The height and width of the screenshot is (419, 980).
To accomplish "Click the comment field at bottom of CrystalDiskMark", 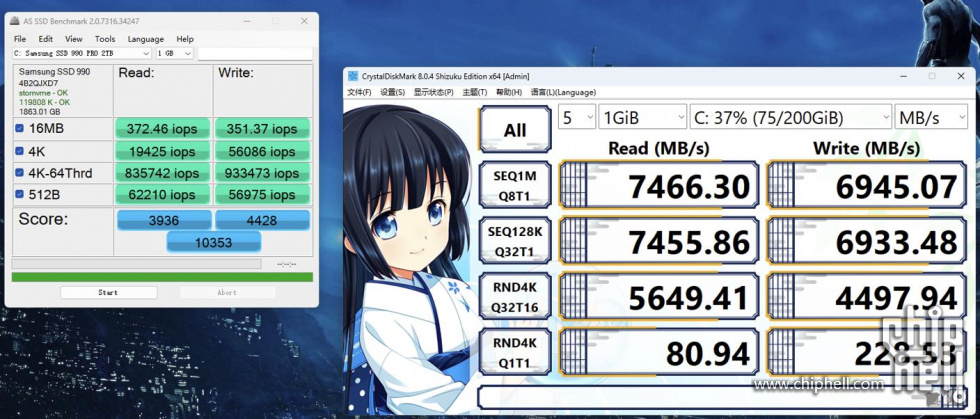I will coord(722,398).
